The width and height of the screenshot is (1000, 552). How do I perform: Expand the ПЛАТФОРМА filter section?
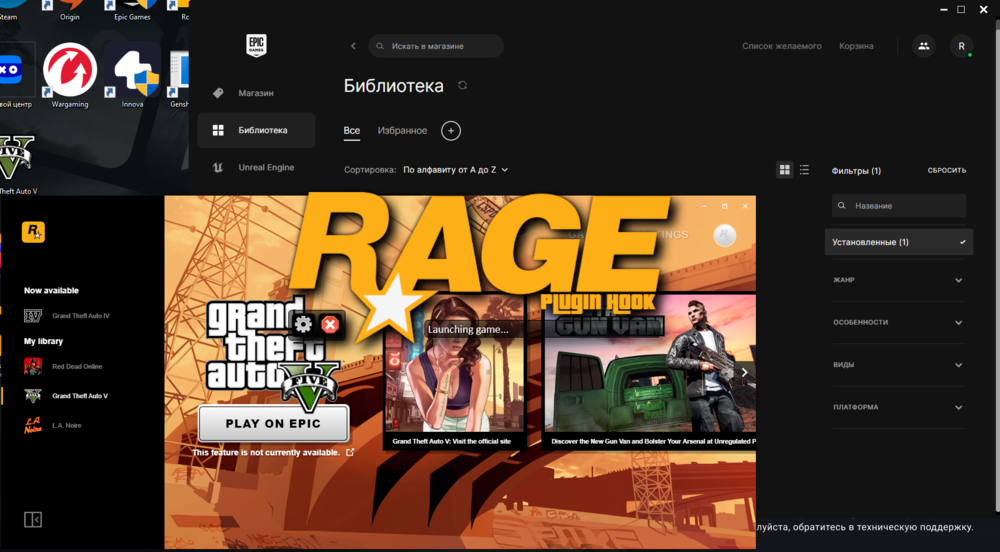coord(899,407)
